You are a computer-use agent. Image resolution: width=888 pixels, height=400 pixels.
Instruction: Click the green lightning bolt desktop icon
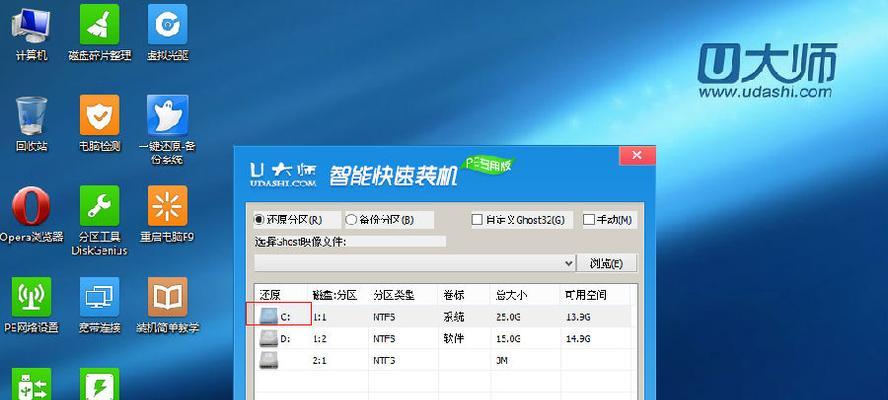[99, 384]
